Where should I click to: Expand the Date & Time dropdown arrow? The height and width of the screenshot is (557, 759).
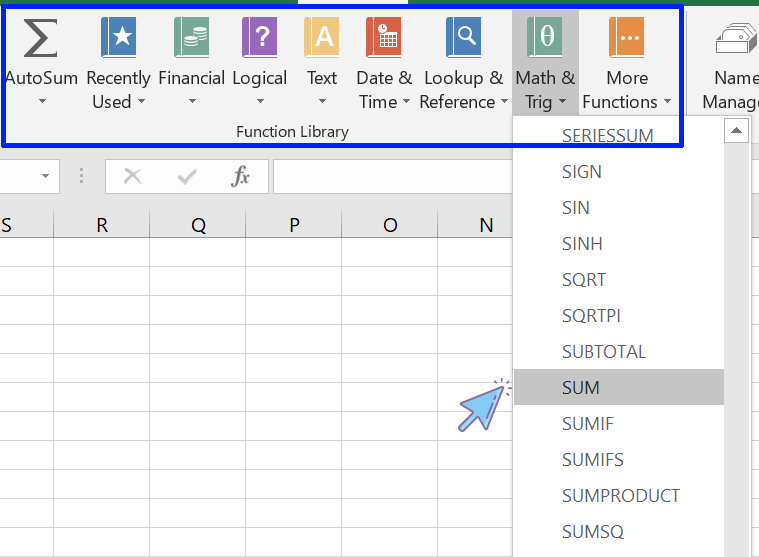tap(406, 101)
